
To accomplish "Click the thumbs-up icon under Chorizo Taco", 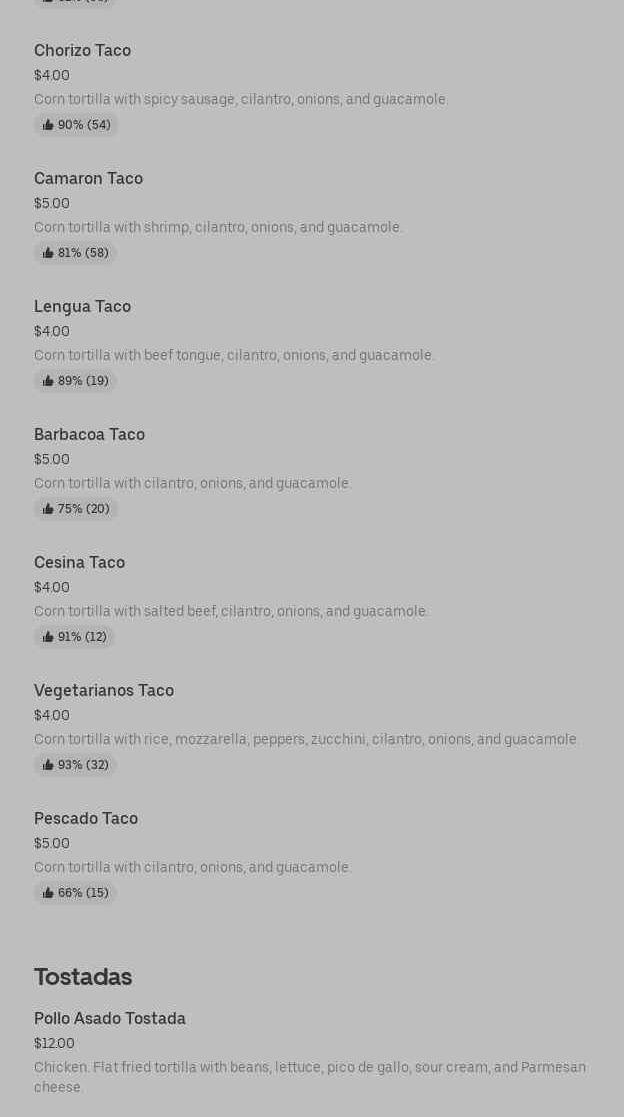I will pos(48,125).
